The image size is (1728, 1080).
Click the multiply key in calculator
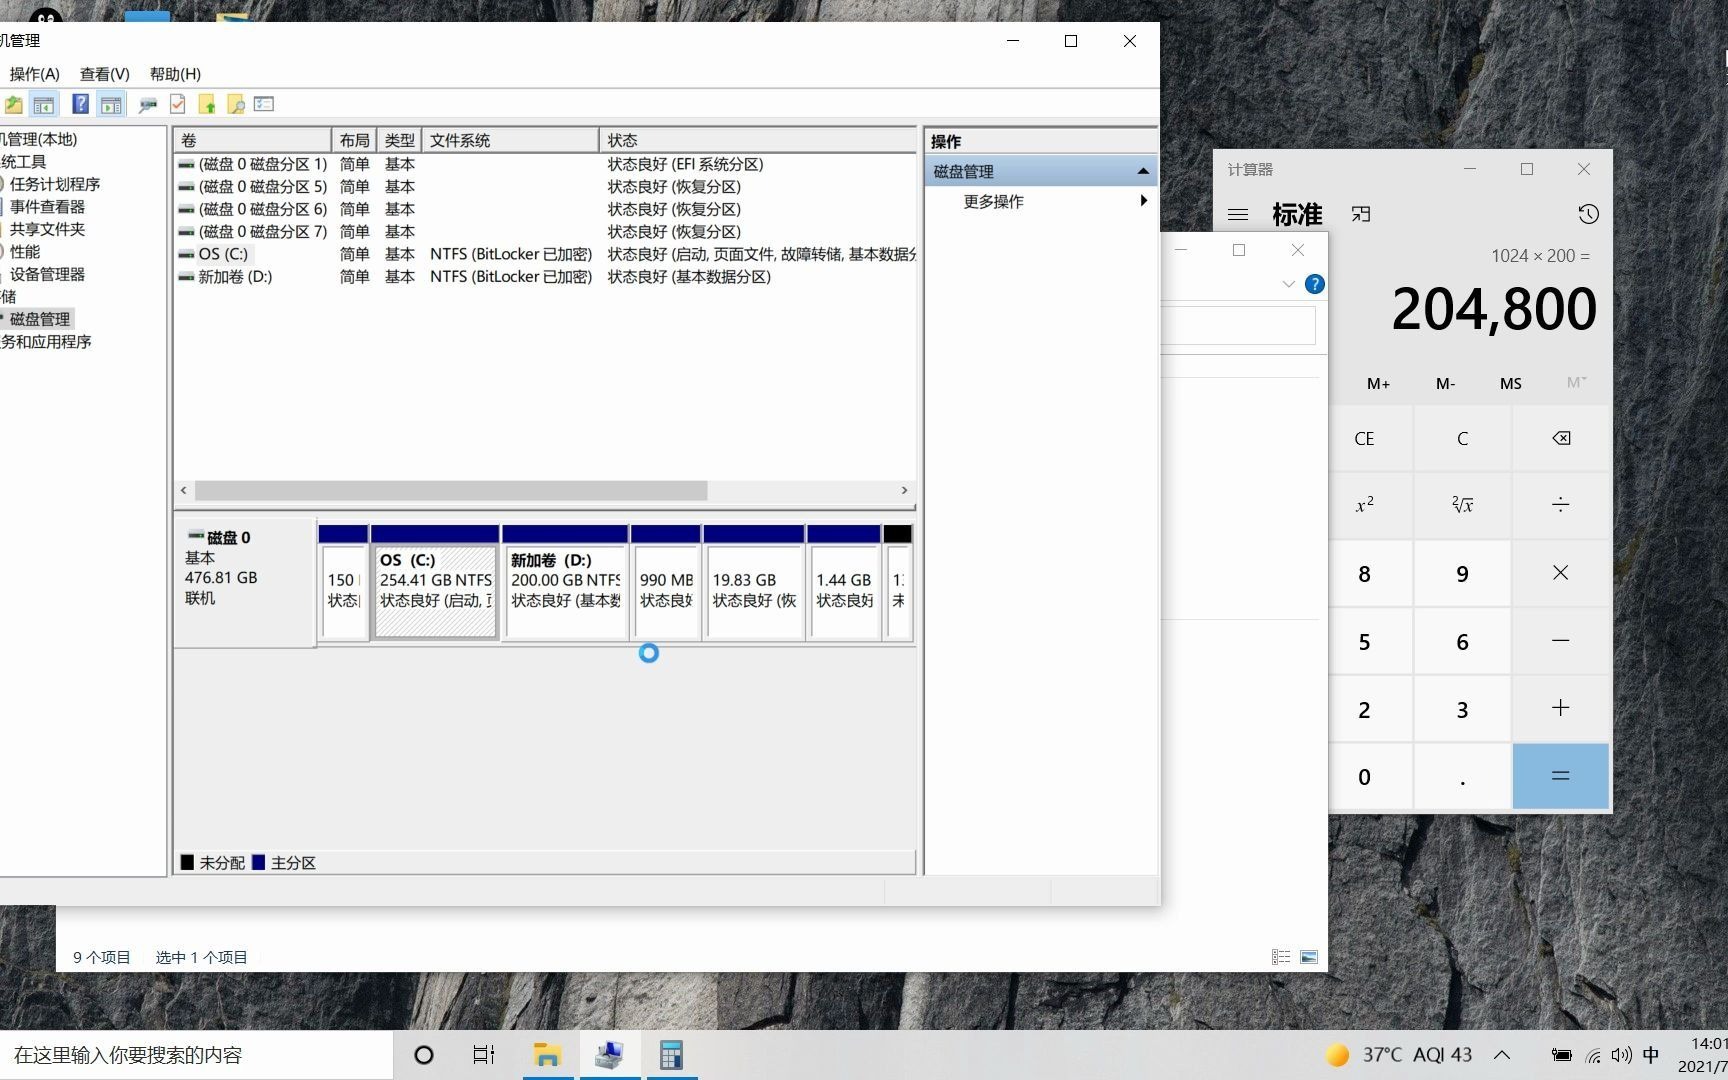[1560, 573]
